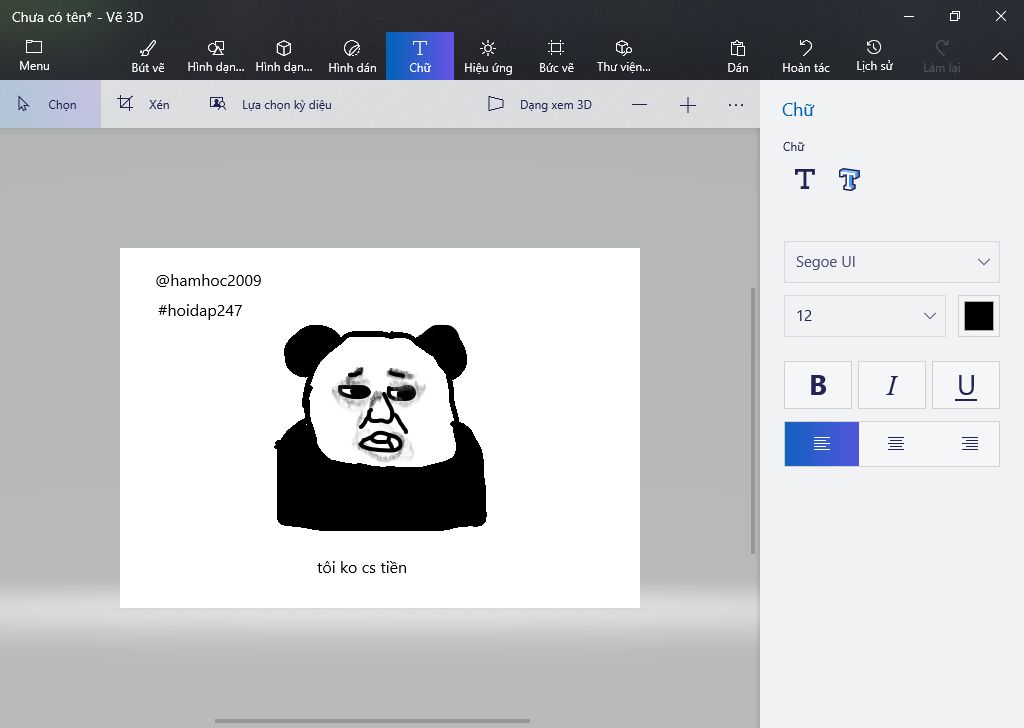The height and width of the screenshot is (728, 1024).
Task: Select the Chữ text tab
Action: tap(420, 56)
